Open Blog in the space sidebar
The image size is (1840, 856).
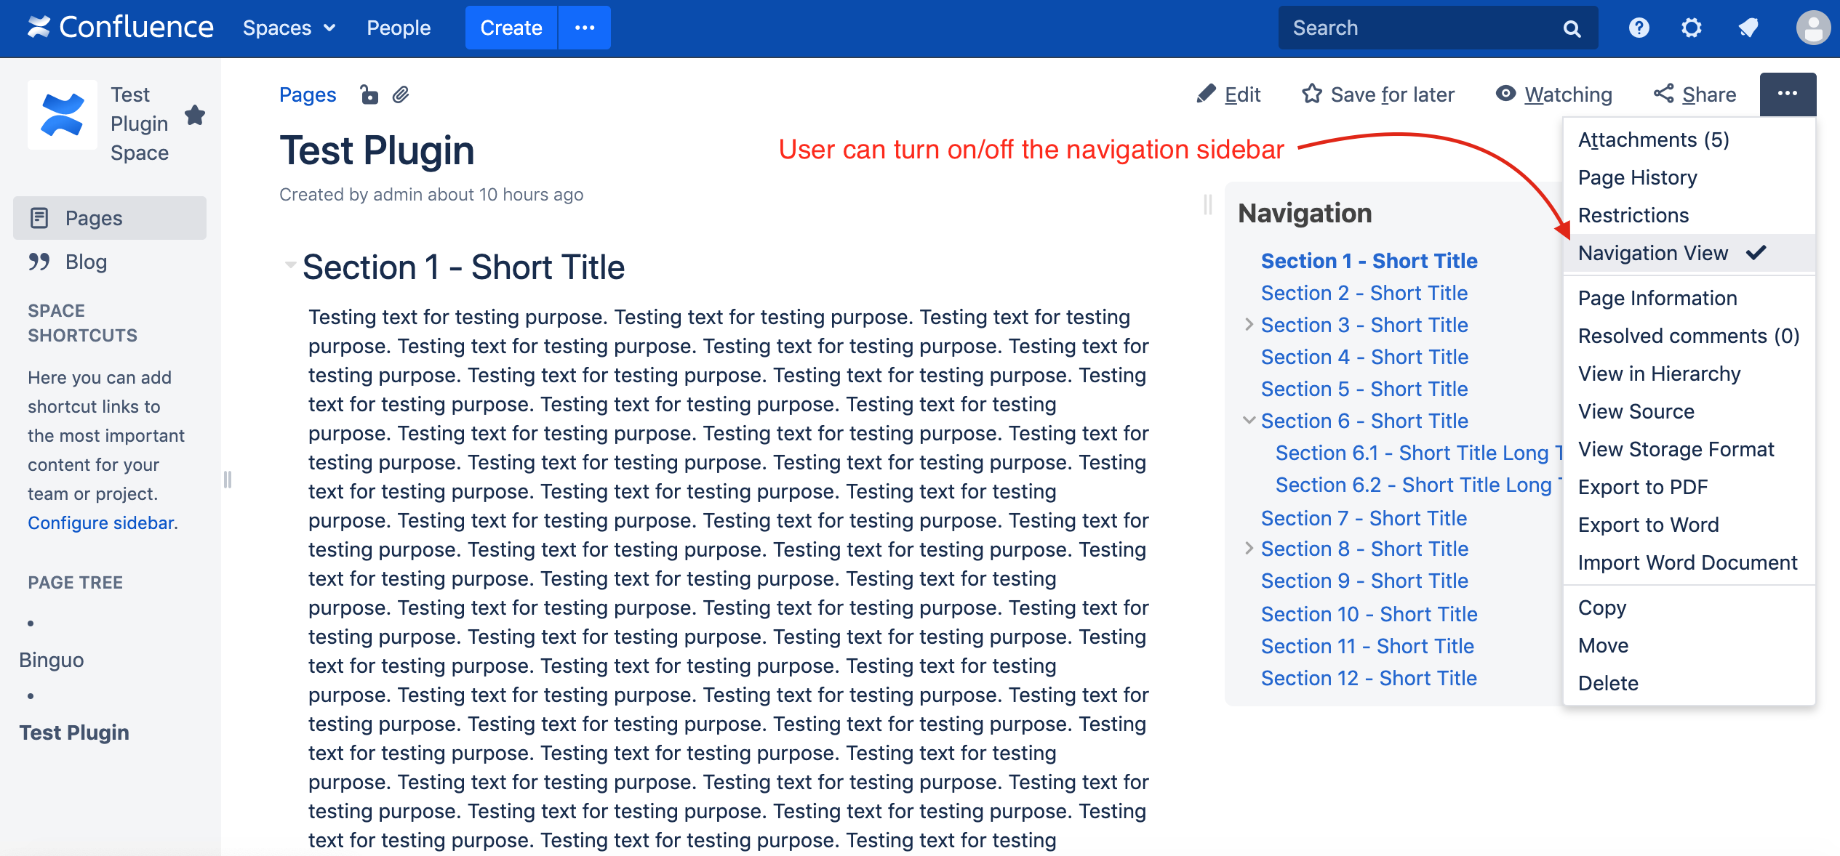coord(110,262)
